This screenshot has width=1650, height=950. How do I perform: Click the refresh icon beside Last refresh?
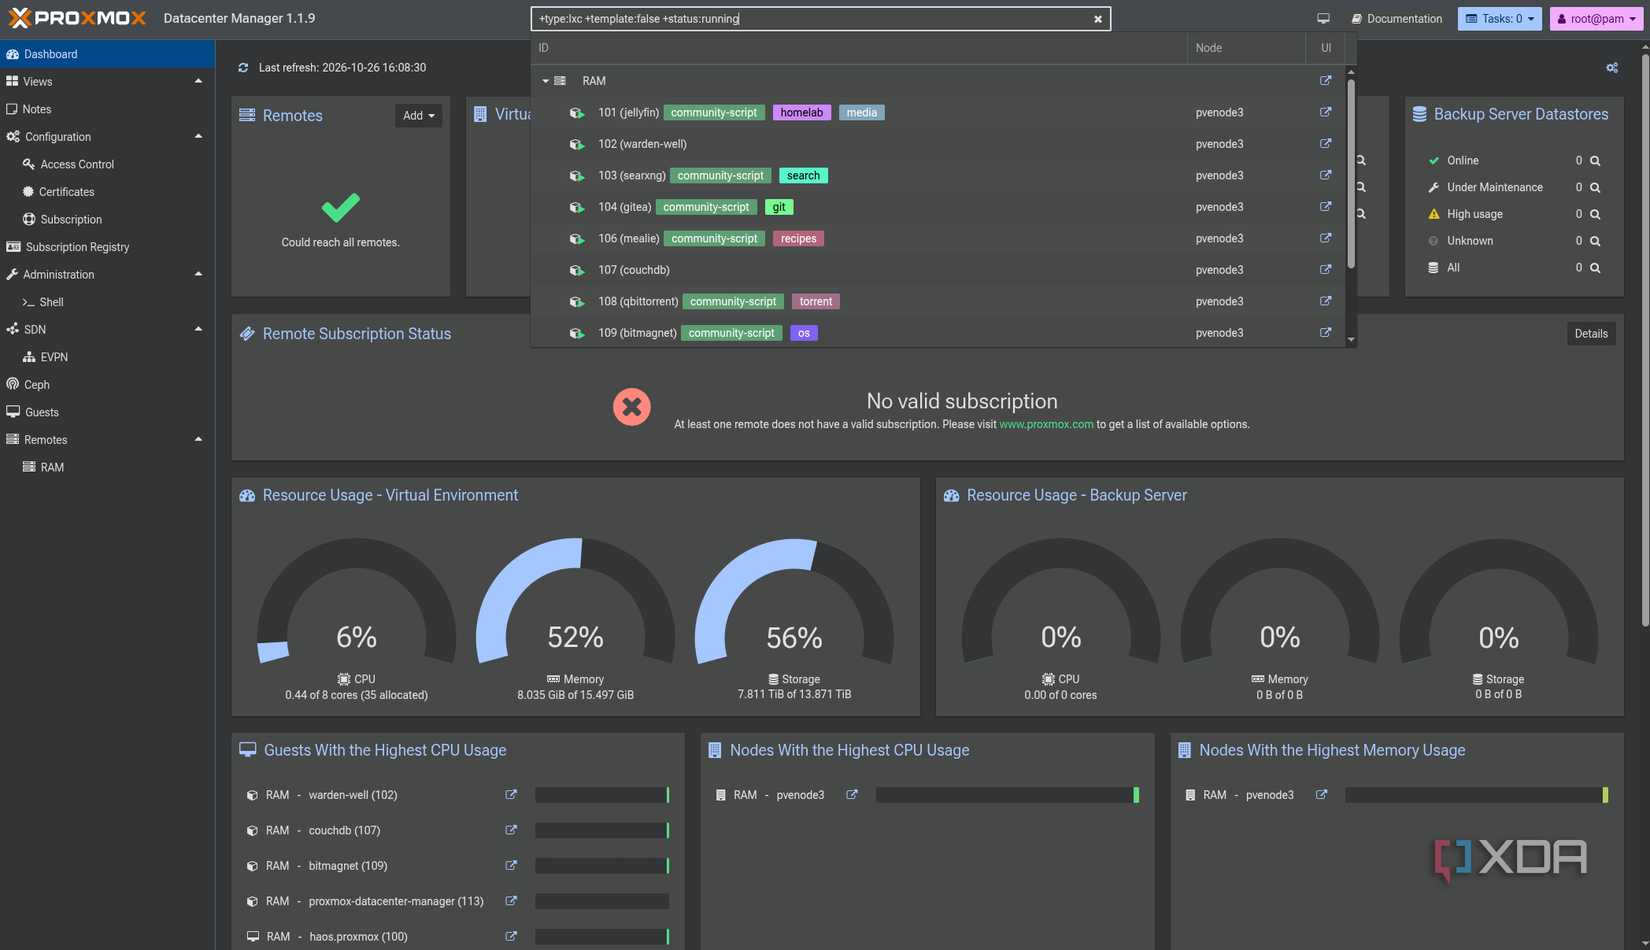(x=243, y=68)
